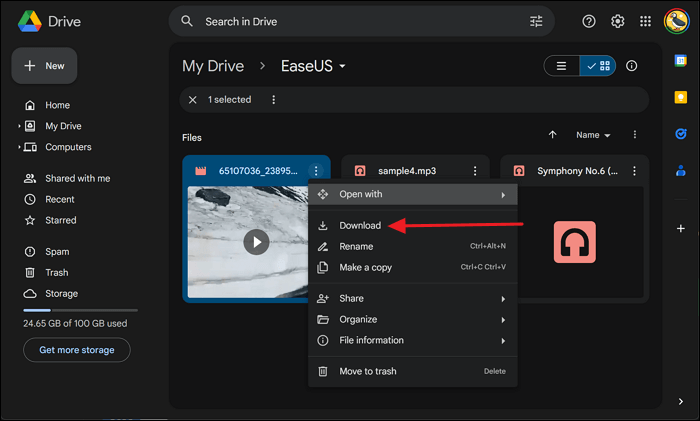Open more sort options three-dot menu
The width and height of the screenshot is (700, 421).
[x=634, y=134]
